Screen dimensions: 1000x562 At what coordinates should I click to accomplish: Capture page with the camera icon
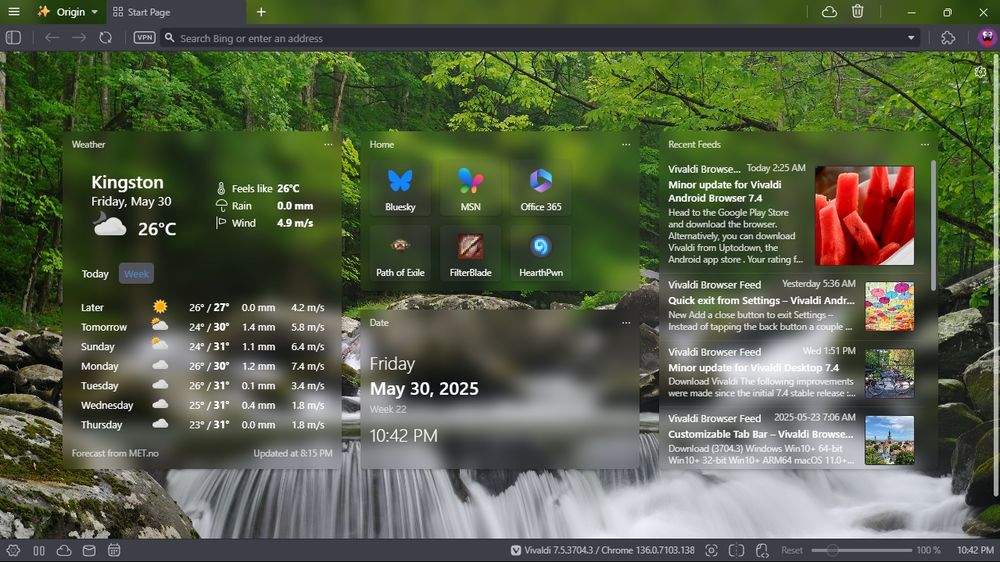click(711, 551)
